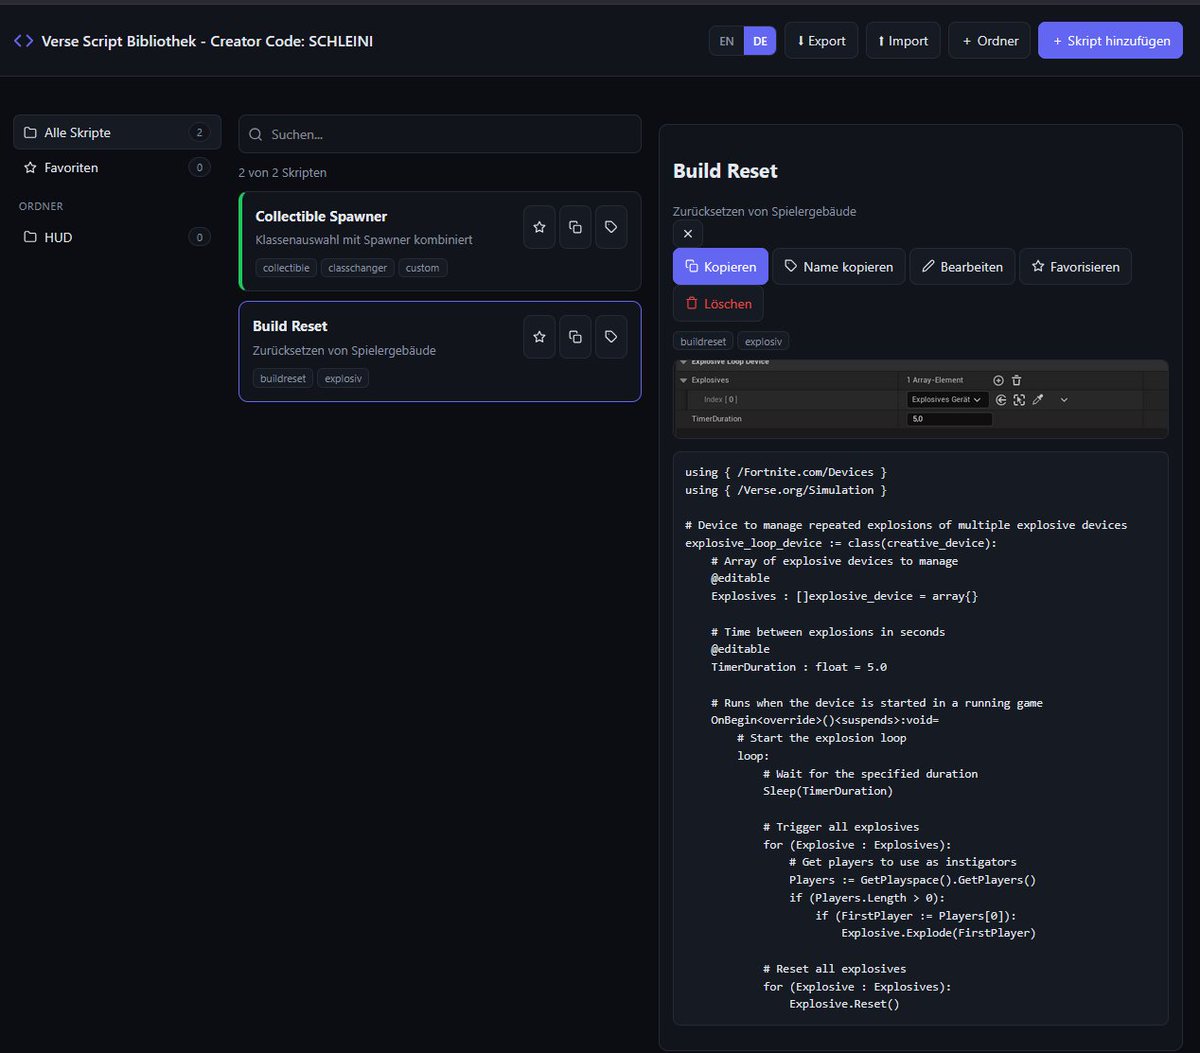Add a new Ordner
The image size is (1200, 1053).
(x=989, y=41)
